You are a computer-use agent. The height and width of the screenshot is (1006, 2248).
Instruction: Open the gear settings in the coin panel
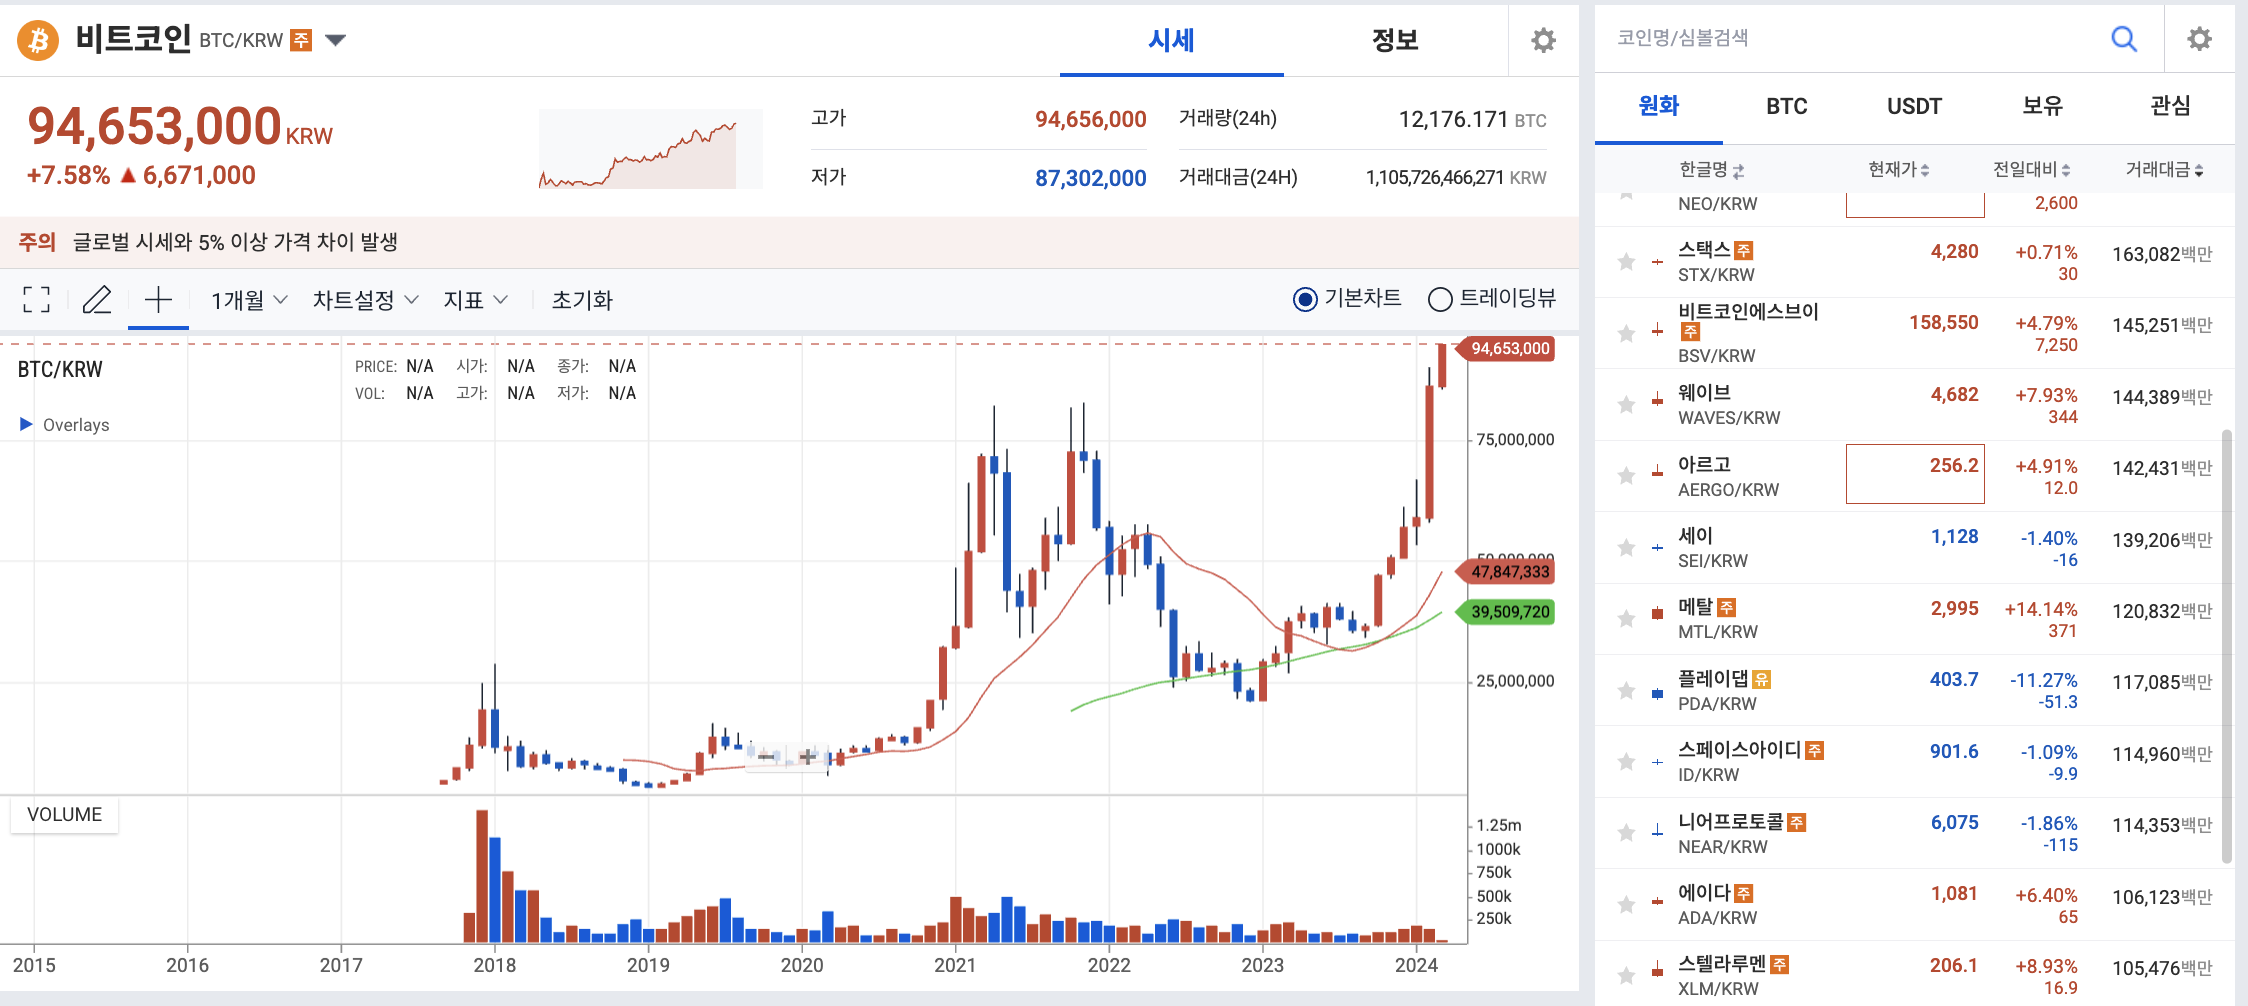(x=2198, y=39)
